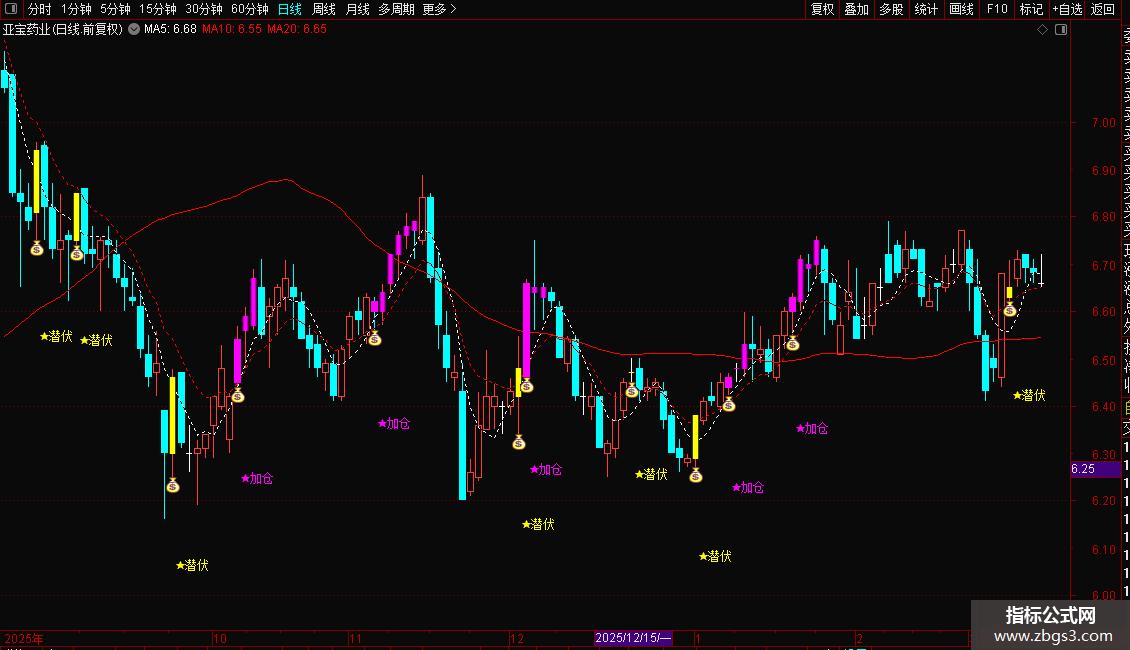Click the 10 month label on the time axis
This screenshot has width=1130, height=650.
220,638
